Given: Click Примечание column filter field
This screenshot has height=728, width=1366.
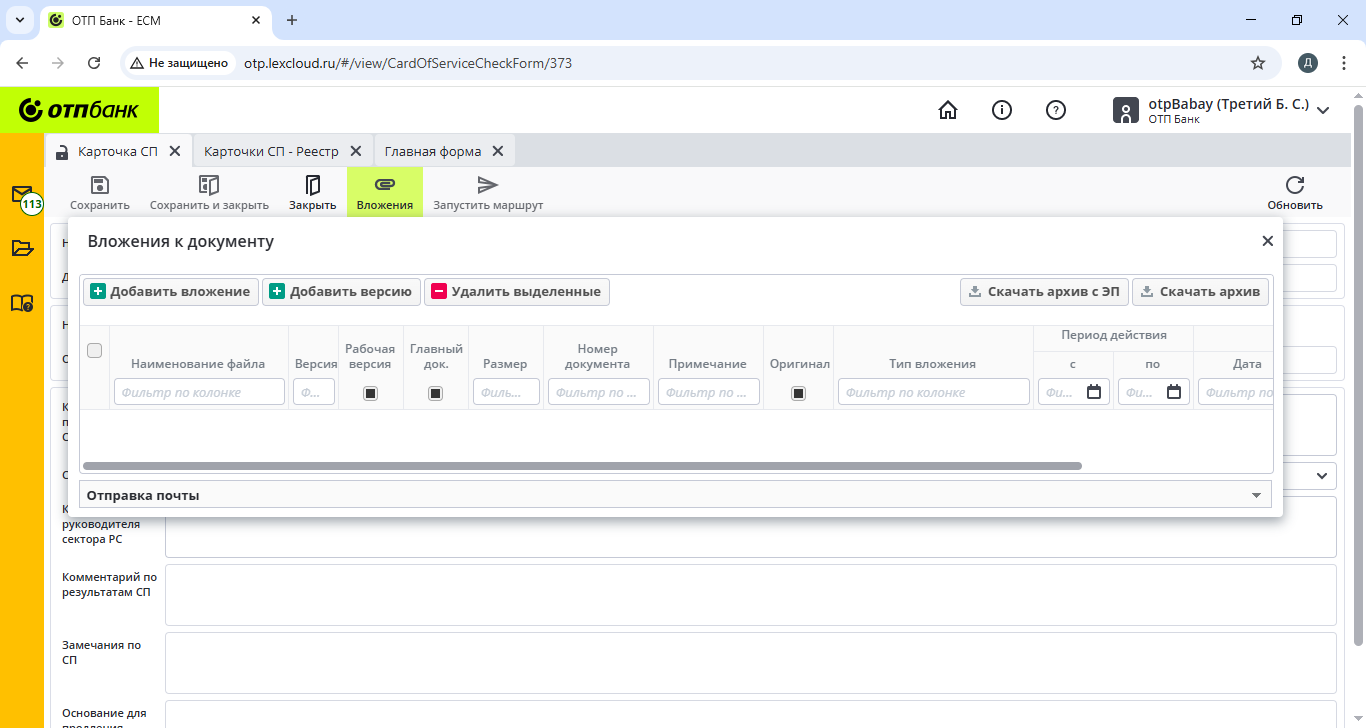Looking at the screenshot, I should pyautogui.click(x=709, y=393).
